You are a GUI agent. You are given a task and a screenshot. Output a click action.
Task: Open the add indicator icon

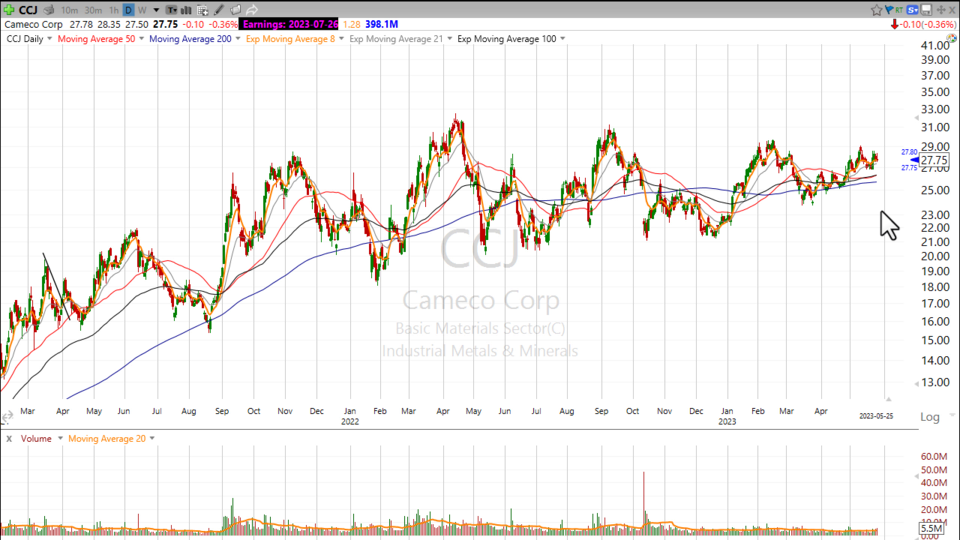coord(203,10)
